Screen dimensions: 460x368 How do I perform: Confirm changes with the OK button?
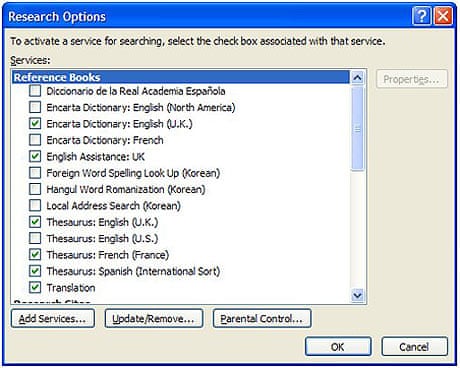[338, 347]
